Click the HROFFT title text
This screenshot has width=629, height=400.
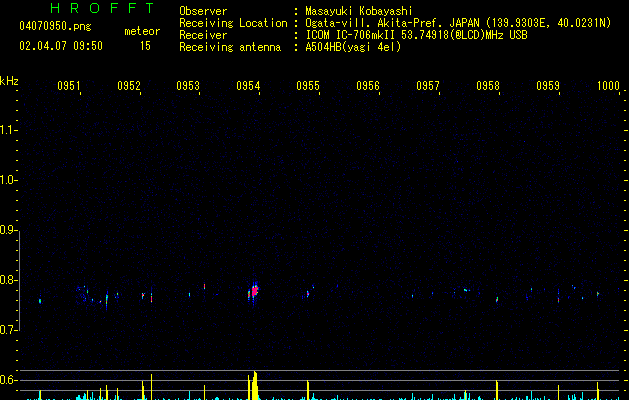102,8
